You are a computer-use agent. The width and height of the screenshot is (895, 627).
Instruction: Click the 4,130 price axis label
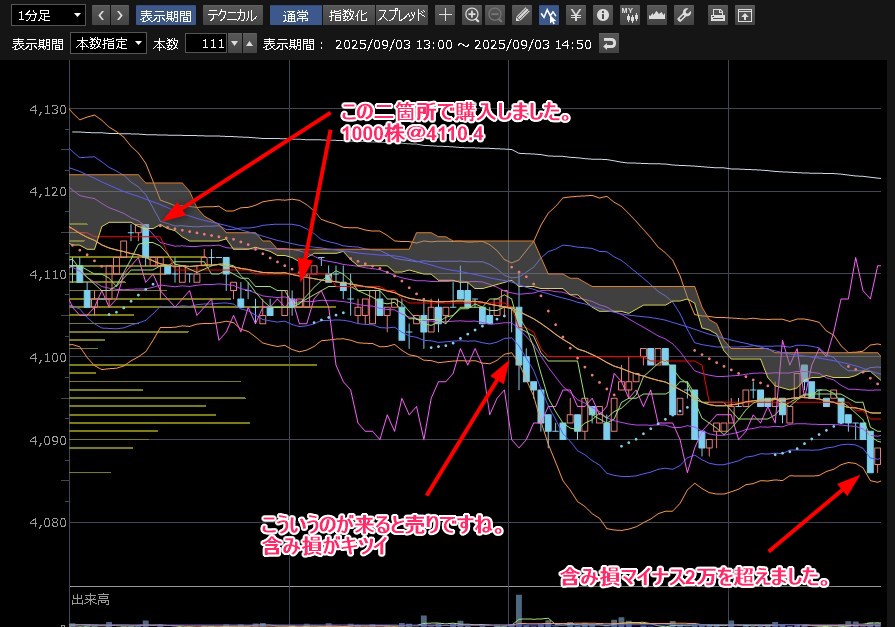click(x=48, y=109)
